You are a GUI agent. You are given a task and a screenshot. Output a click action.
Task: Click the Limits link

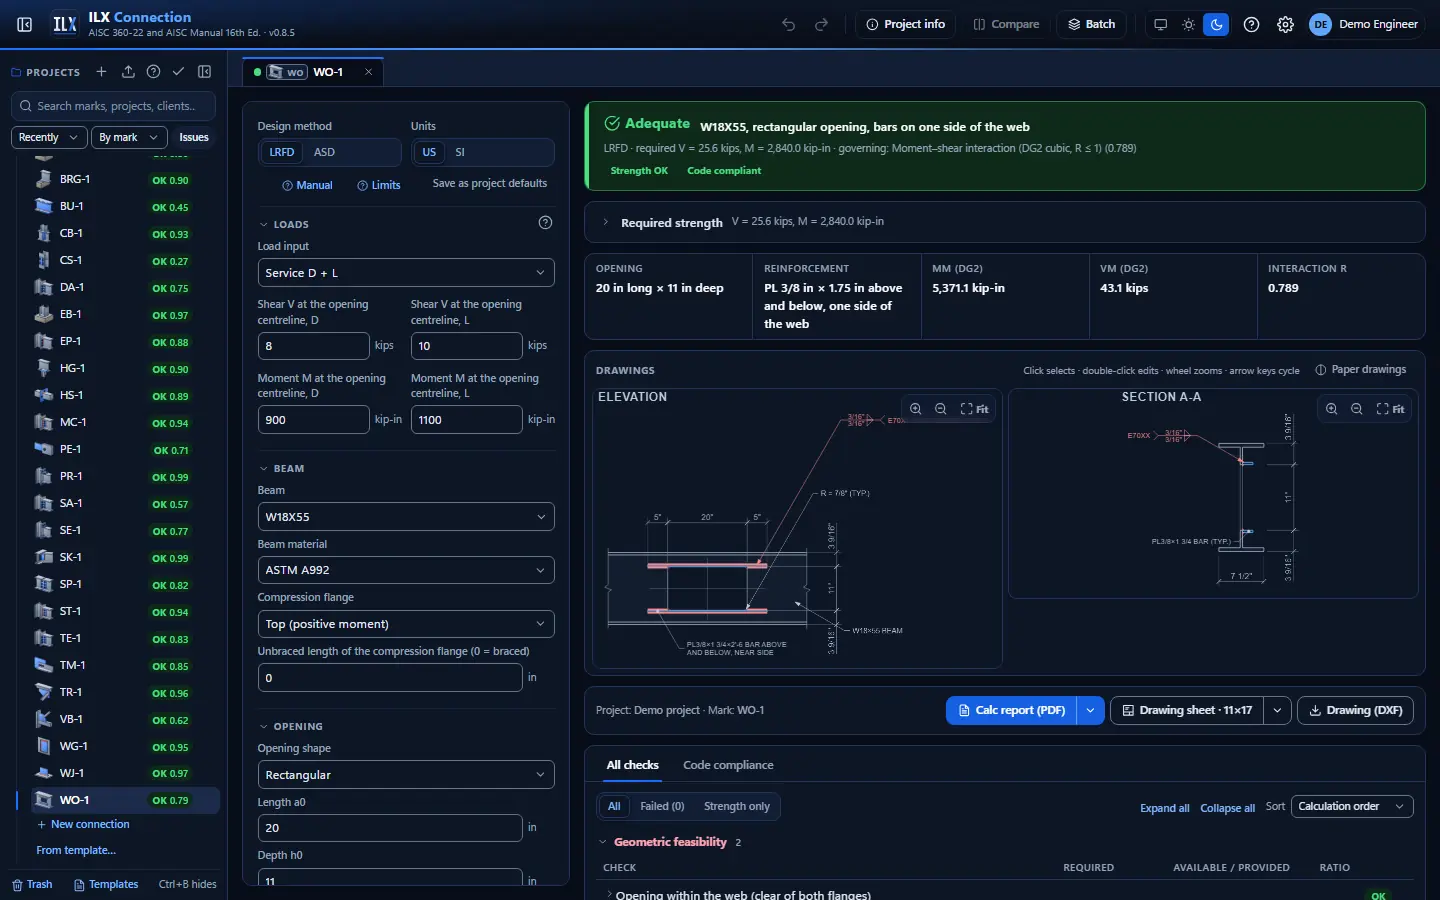pyautogui.click(x=379, y=185)
